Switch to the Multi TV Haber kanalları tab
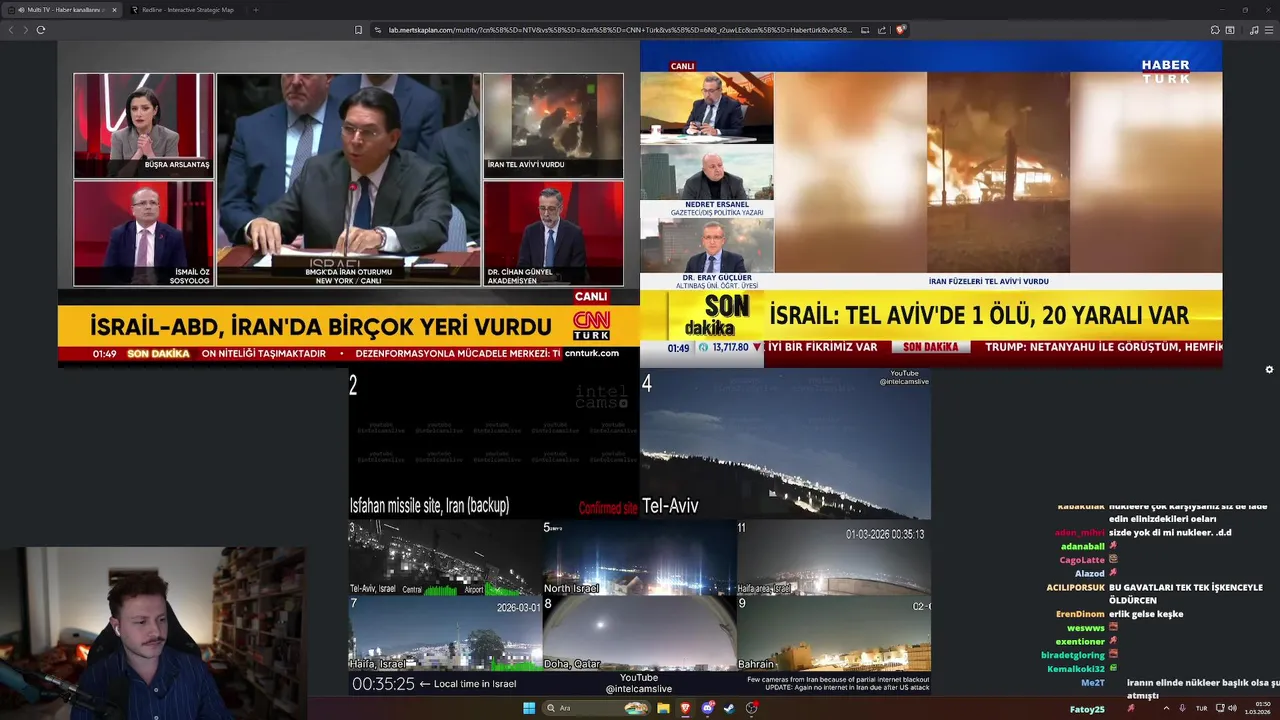 point(63,10)
